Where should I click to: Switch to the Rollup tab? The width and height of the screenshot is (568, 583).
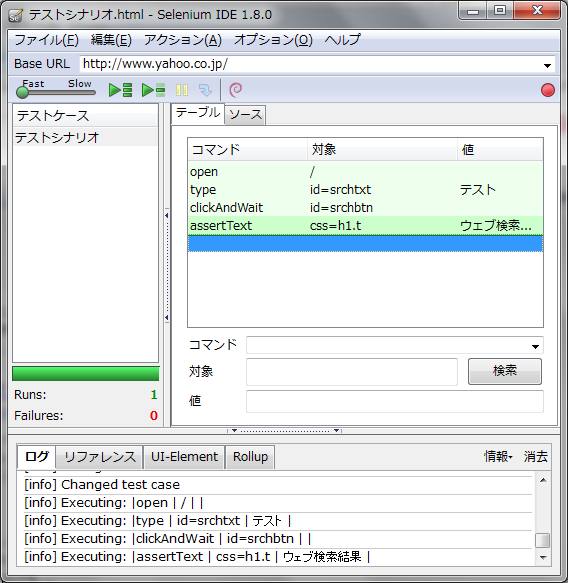click(250, 457)
